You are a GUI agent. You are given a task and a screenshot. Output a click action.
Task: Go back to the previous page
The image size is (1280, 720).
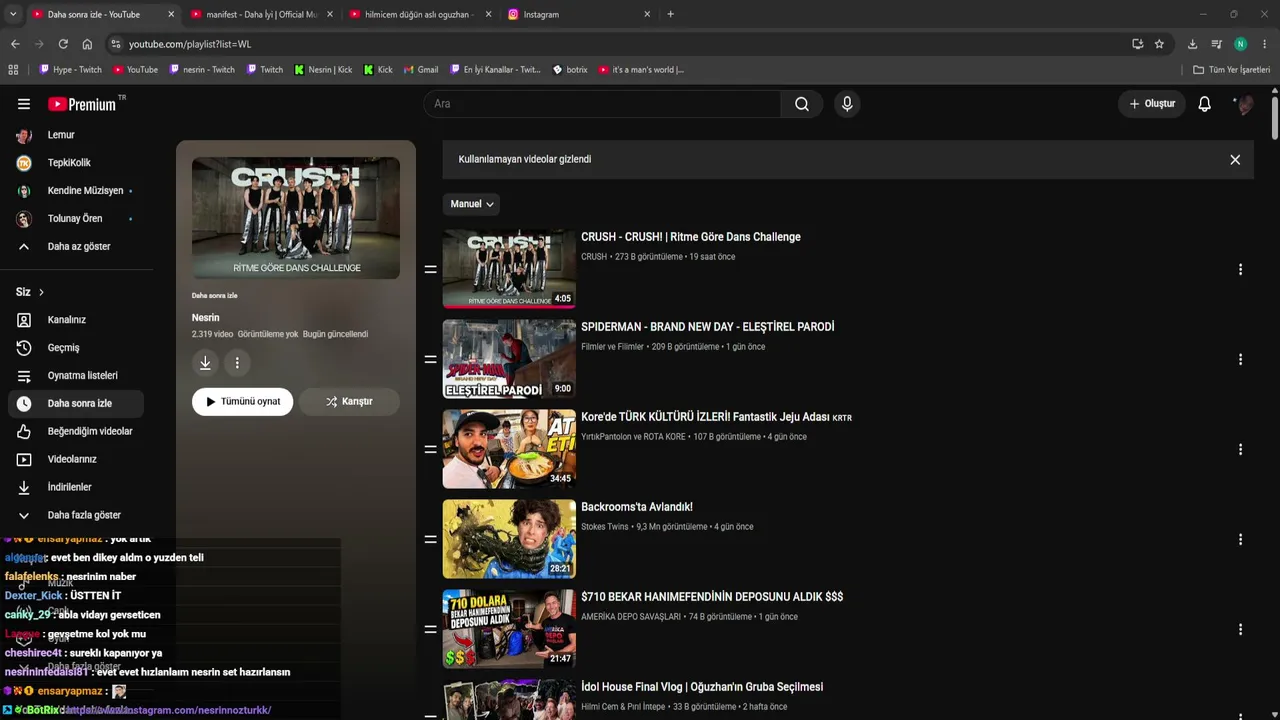coord(15,44)
